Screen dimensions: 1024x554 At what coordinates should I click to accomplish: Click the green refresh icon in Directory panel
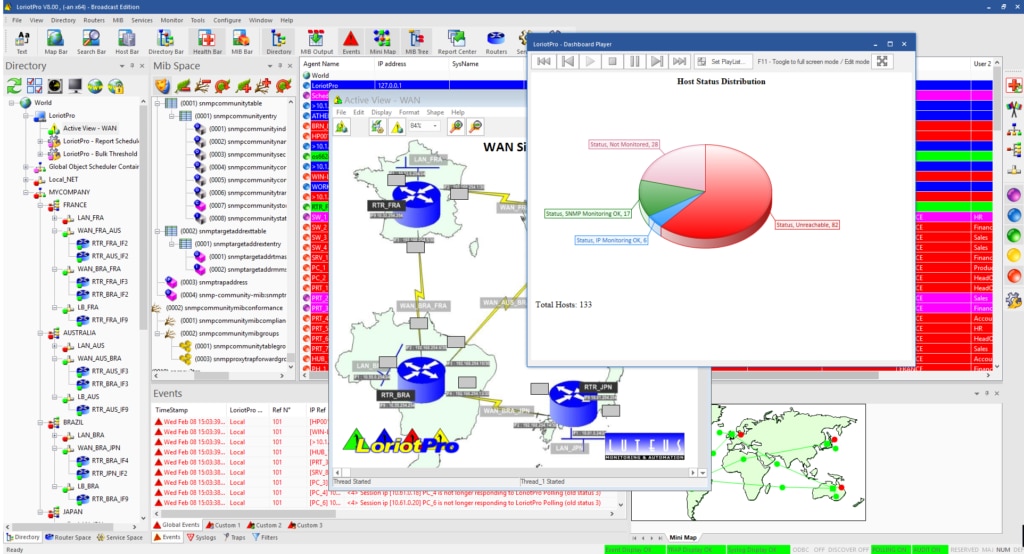14,86
